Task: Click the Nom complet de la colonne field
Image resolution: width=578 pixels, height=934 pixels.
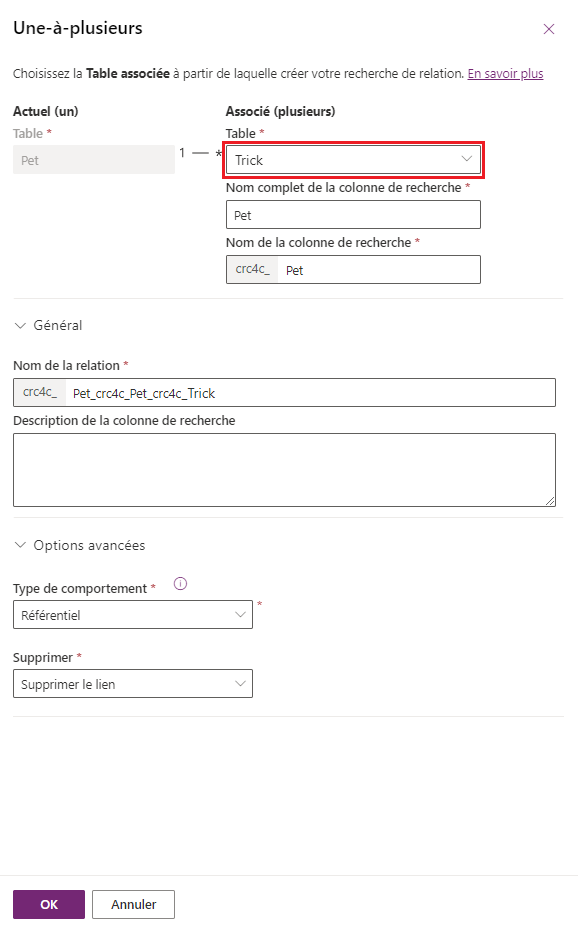Action: [353, 214]
